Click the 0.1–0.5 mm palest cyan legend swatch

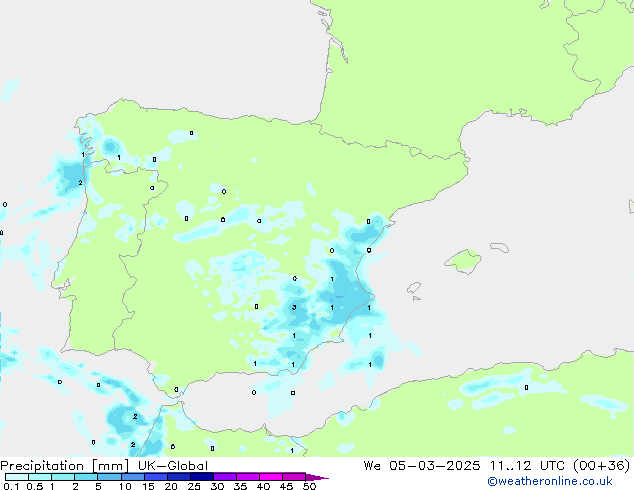17,477
